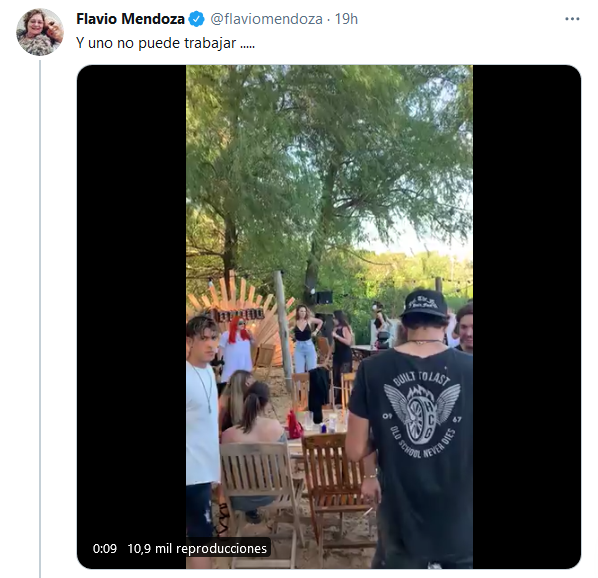Click the black cap worn by the man
The image size is (598, 578).
click(x=425, y=303)
